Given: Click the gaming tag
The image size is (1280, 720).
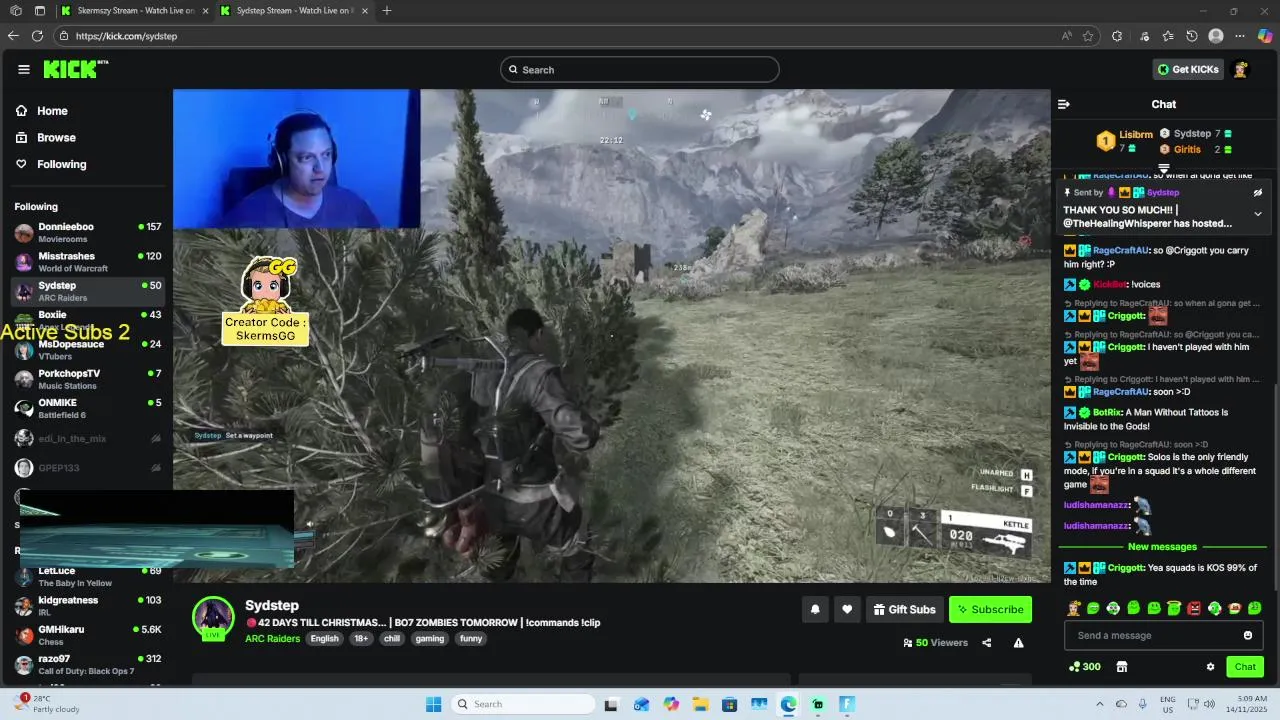Looking at the screenshot, I should coord(430,638).
